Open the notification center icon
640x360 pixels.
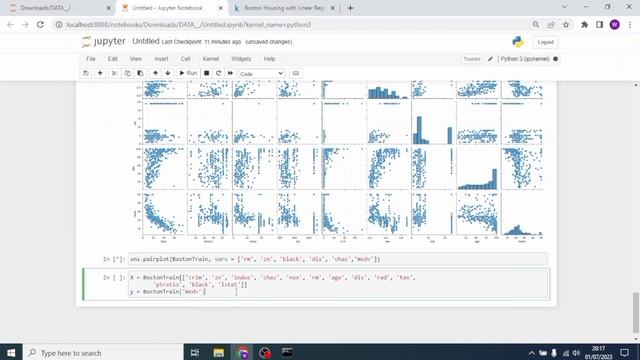point(624,353)
